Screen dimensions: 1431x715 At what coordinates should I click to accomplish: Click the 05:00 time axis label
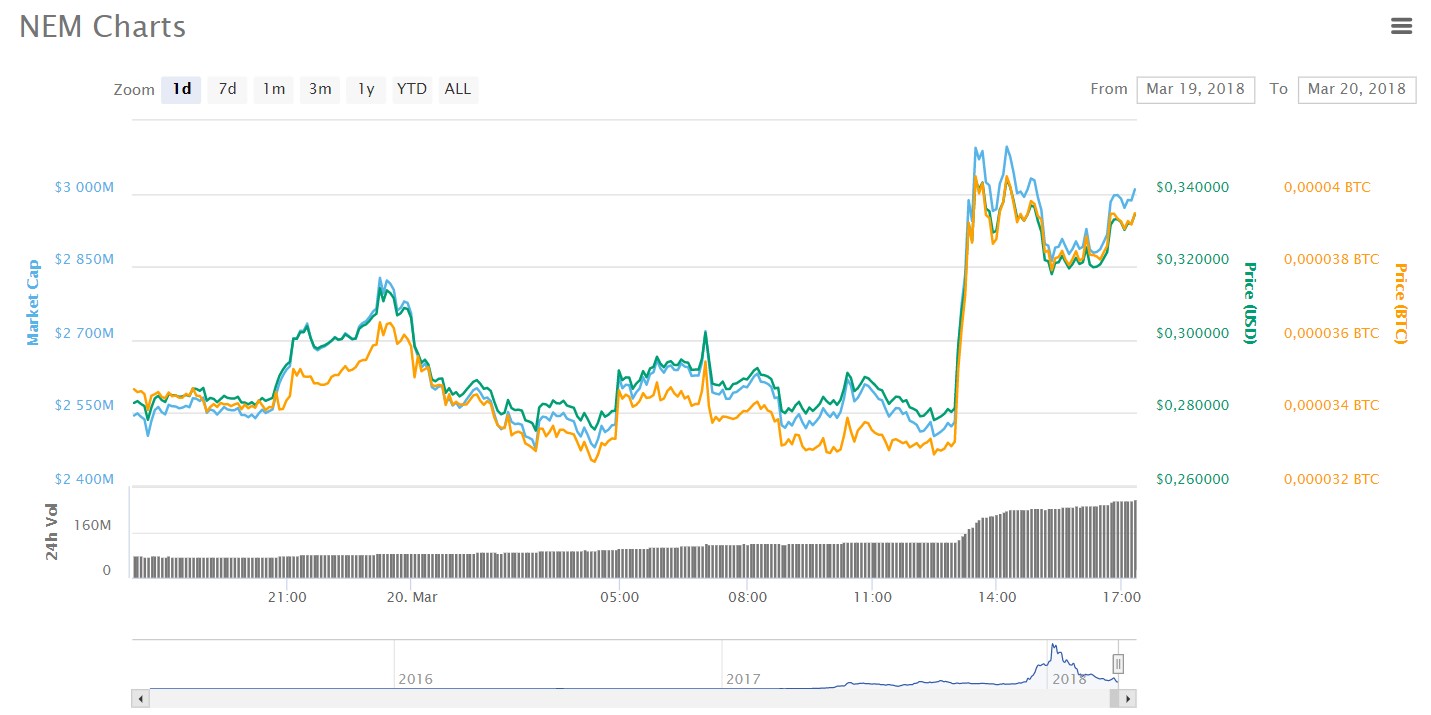pos(620,597)
